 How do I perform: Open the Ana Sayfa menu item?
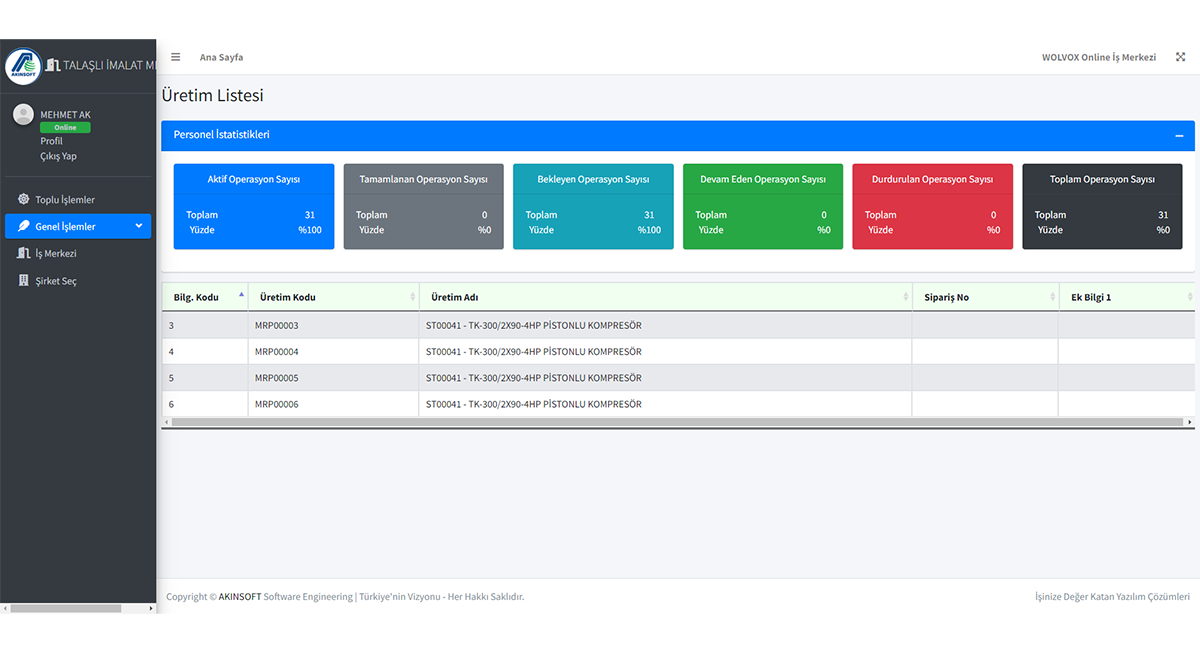pyautogui.click(x=221, y=57)
